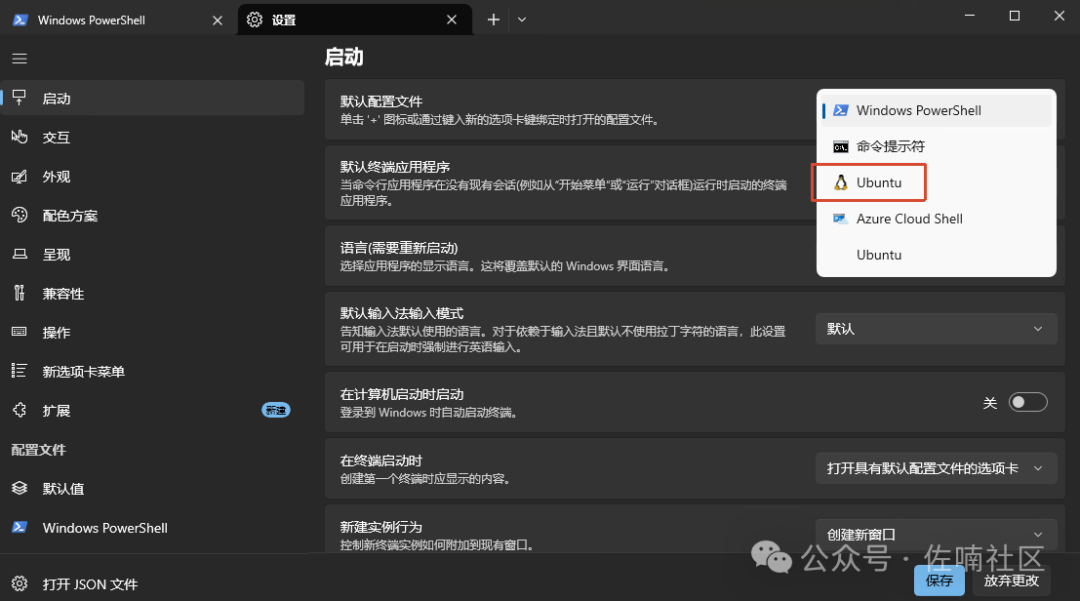Screen dimensions: 1080x601
Task: Click the 配色方案 palette sidebar icon
Action: (x=19, y=215)
